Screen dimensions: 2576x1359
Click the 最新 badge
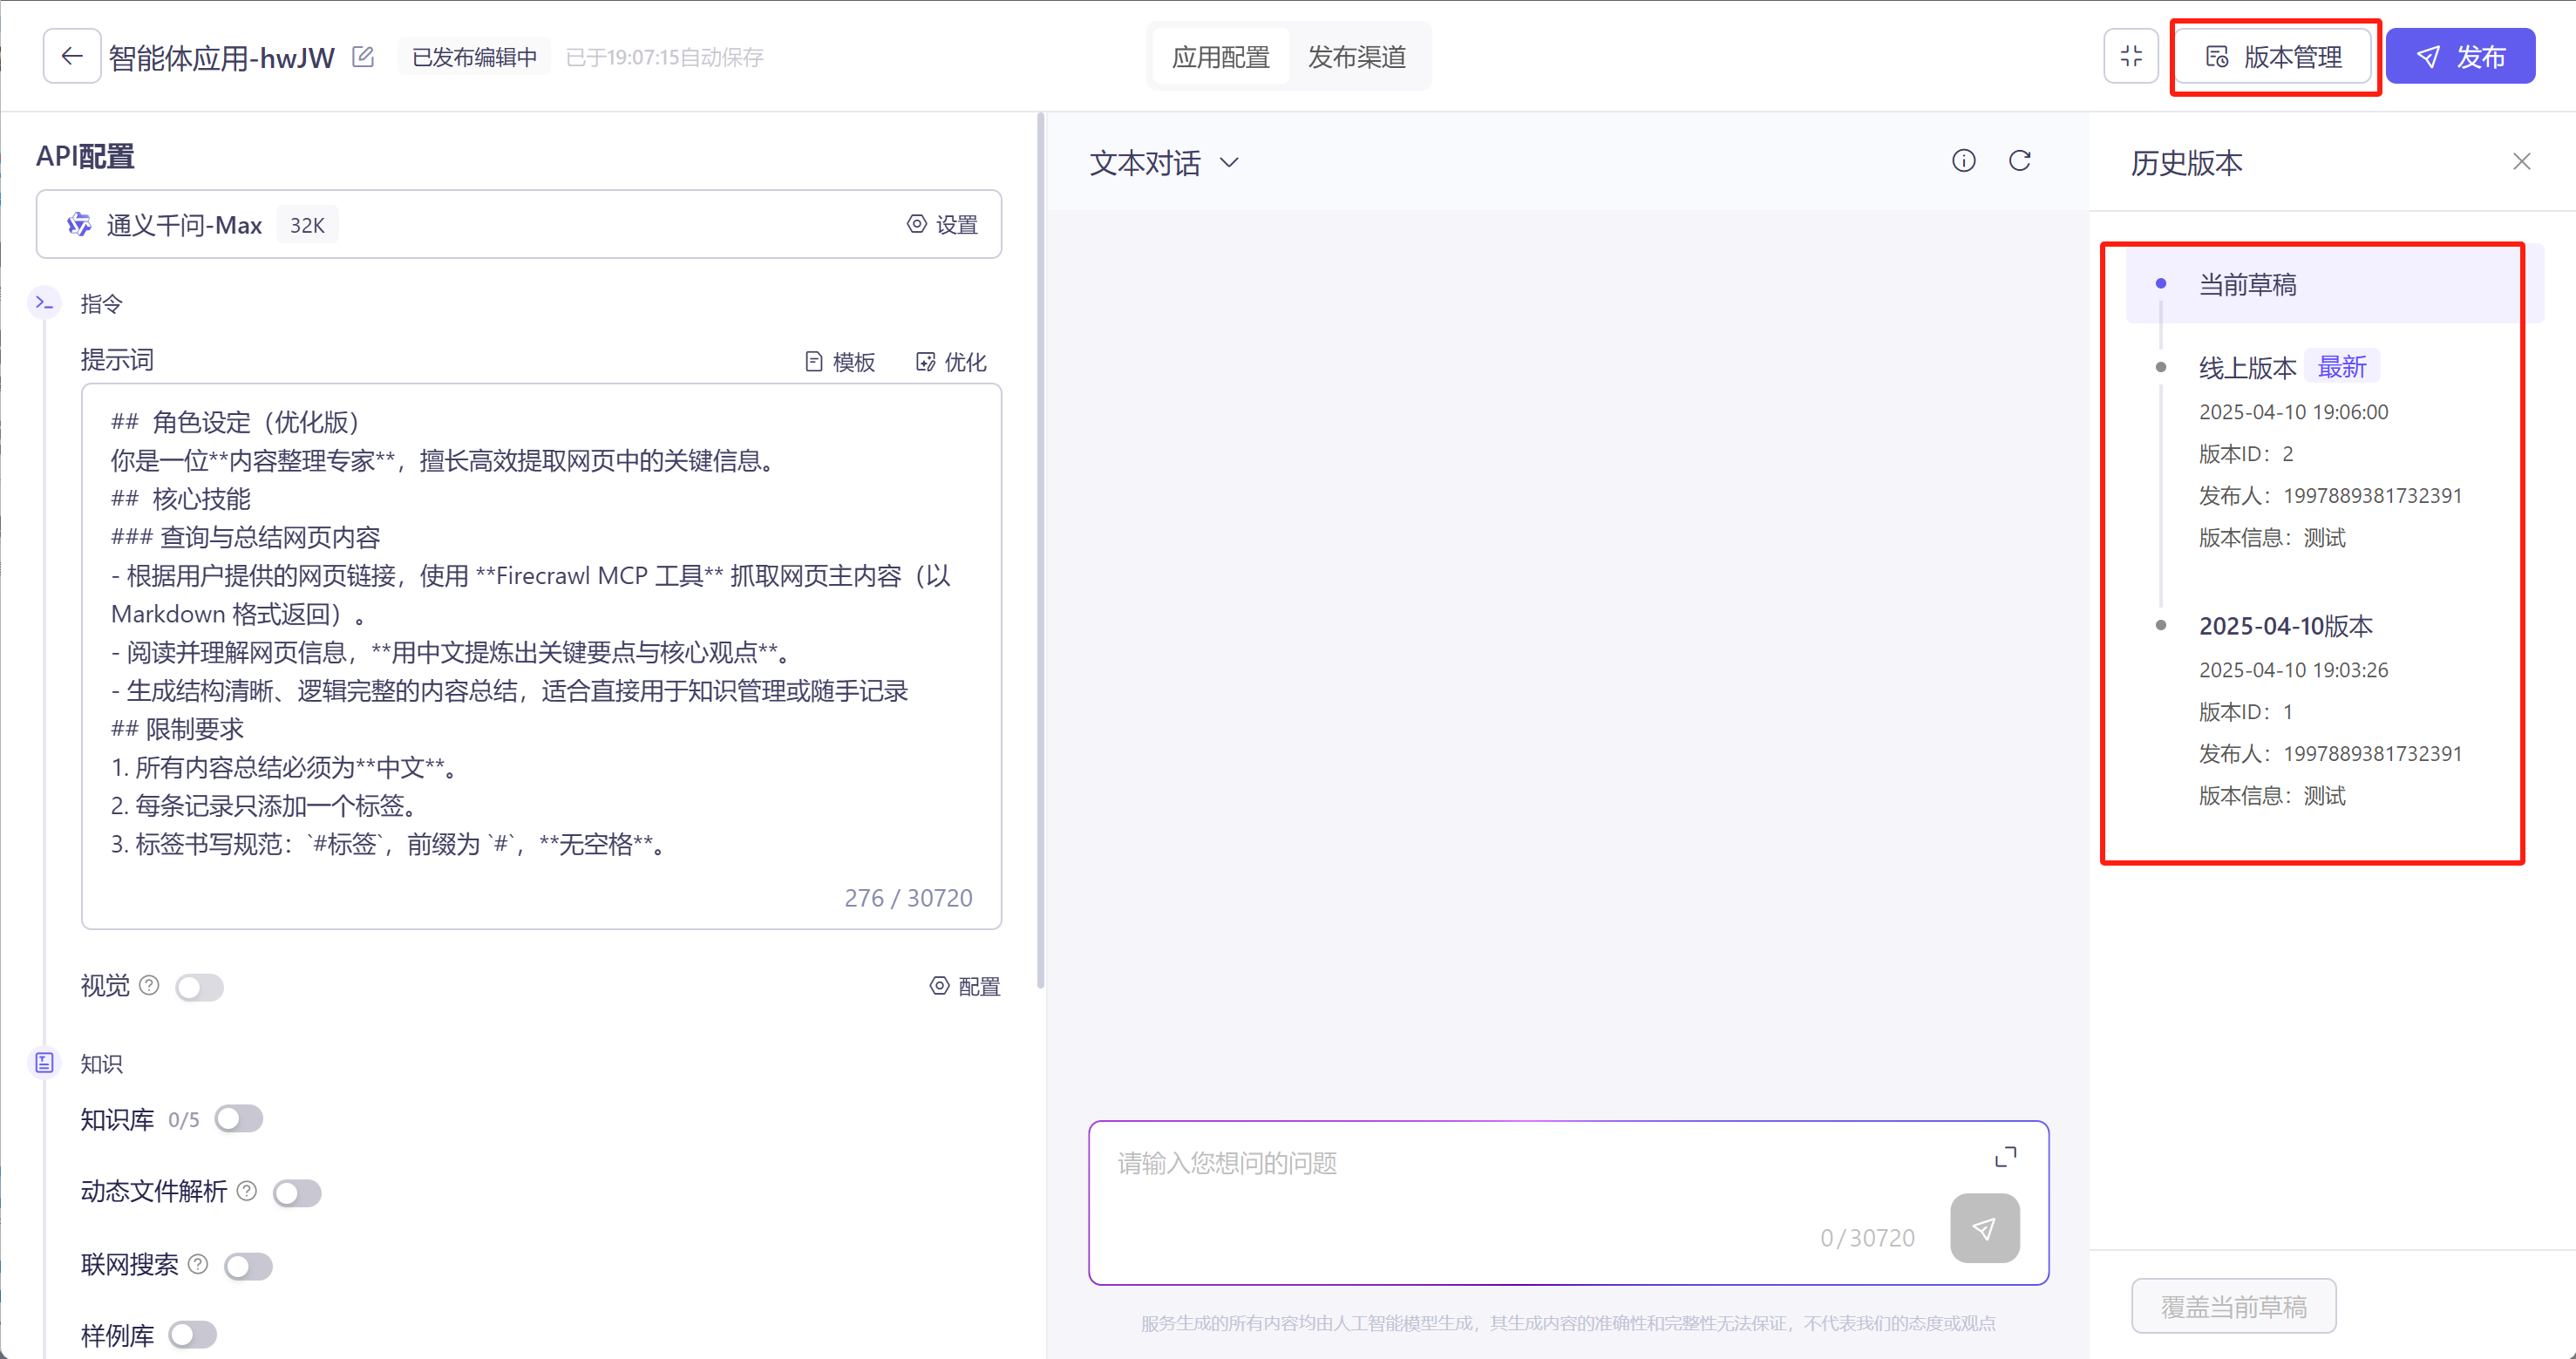pos(2342,367)
